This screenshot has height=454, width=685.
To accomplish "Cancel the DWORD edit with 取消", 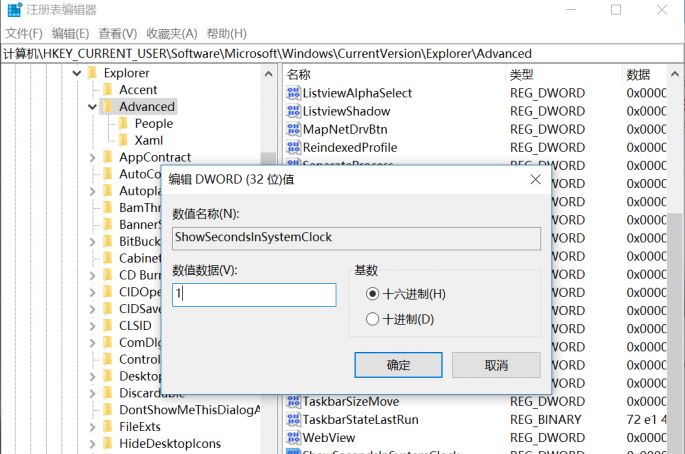I will pyautogui.click(x=496, y=365).
